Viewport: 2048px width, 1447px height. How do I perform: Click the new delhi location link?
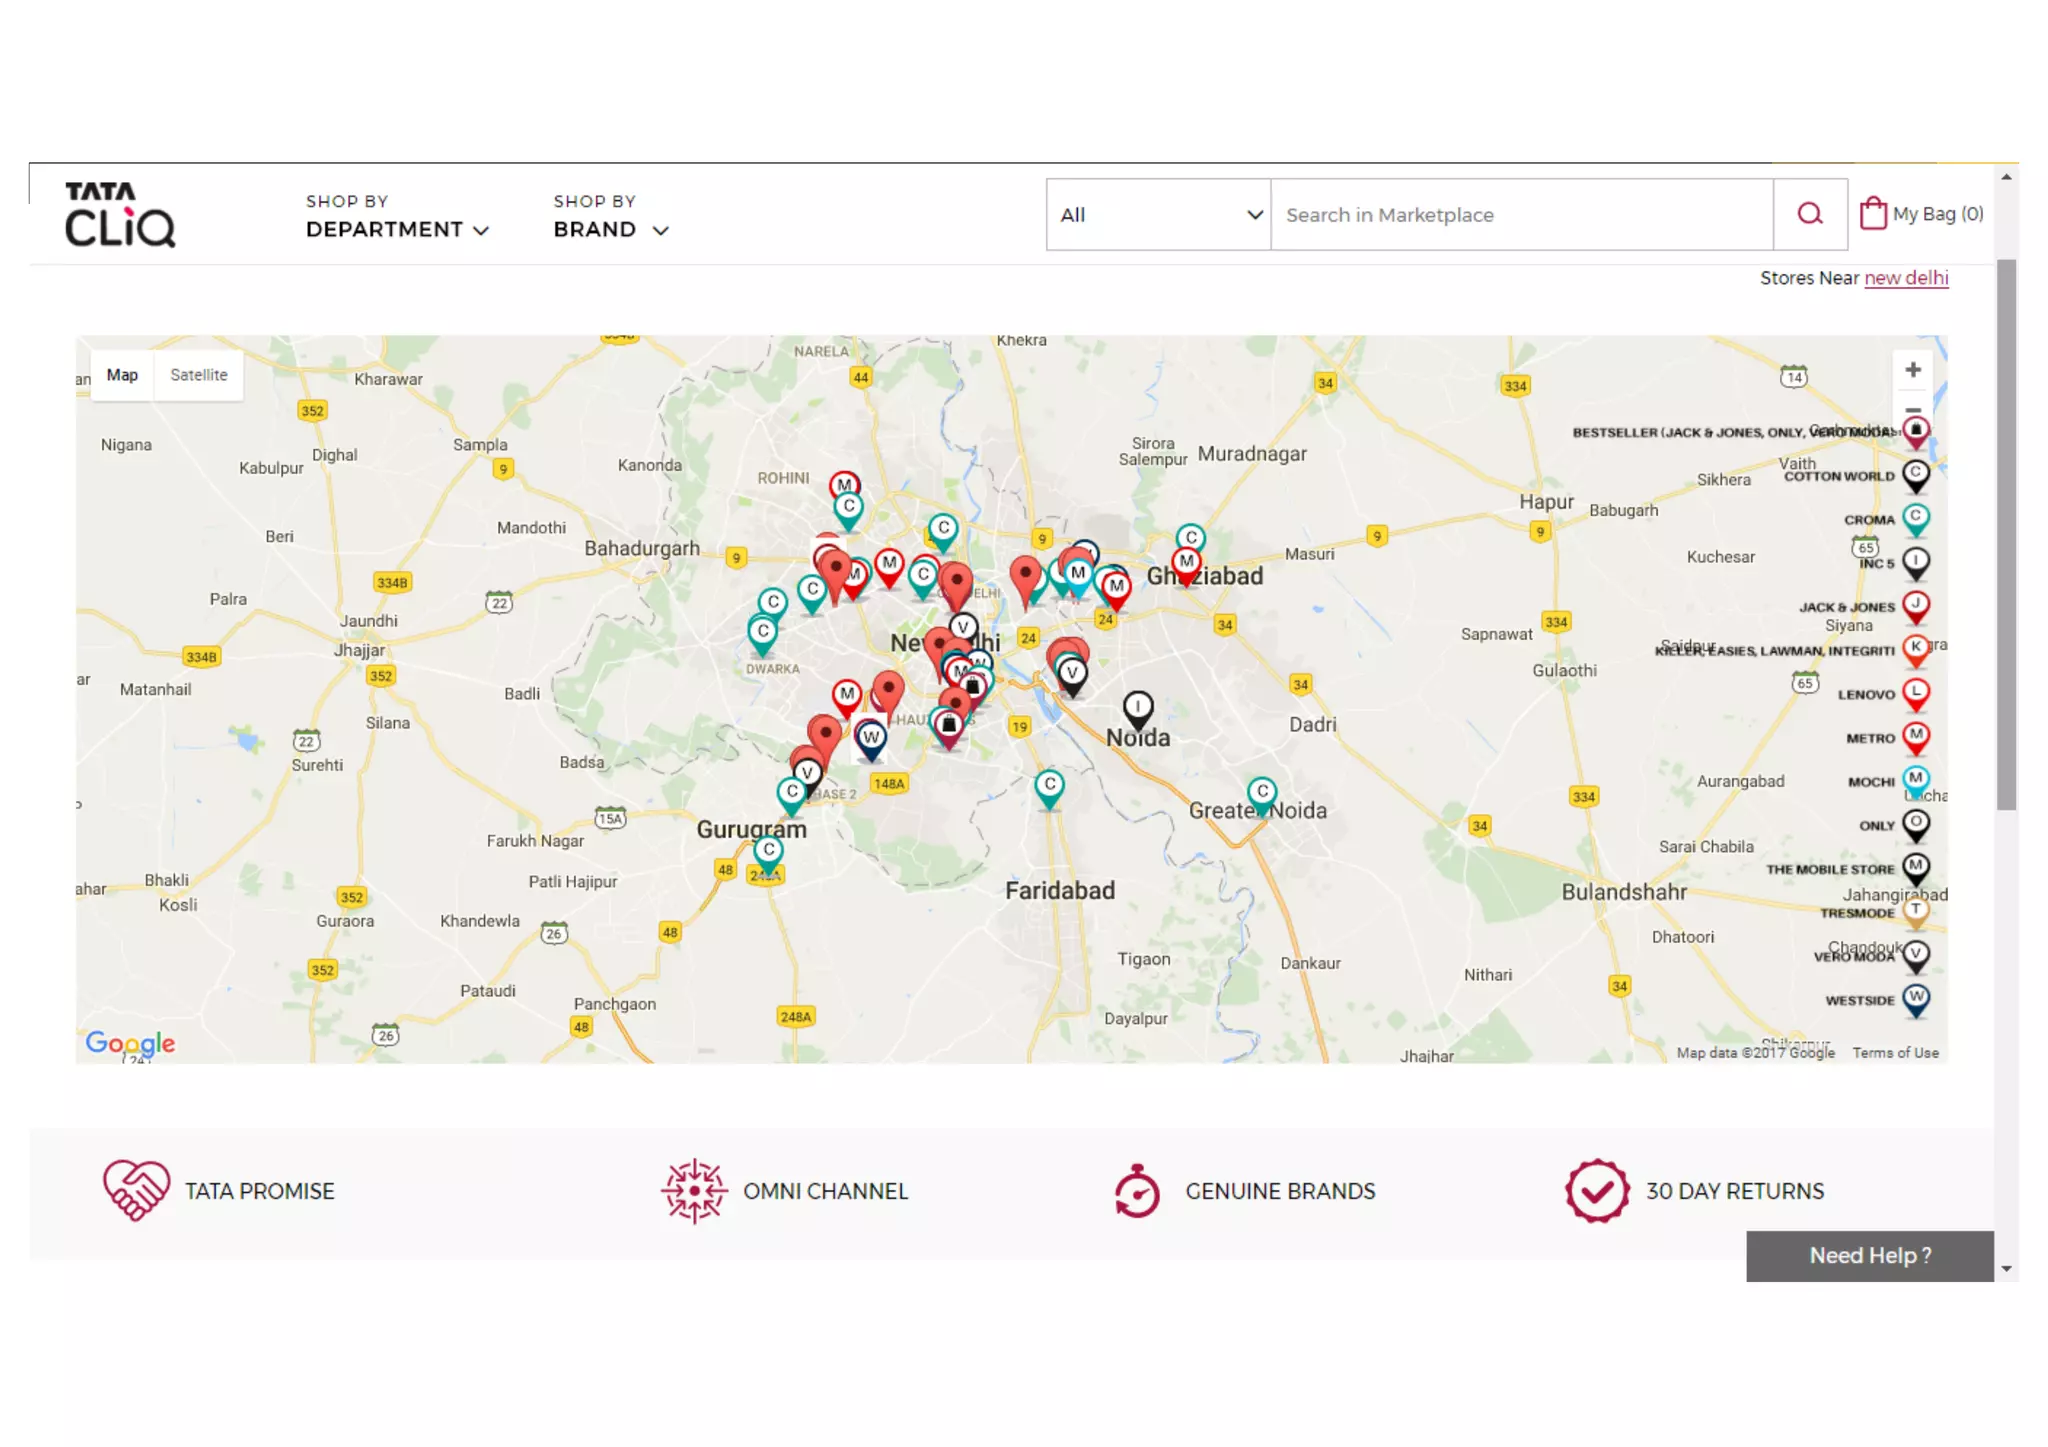tap(1905, 278)
